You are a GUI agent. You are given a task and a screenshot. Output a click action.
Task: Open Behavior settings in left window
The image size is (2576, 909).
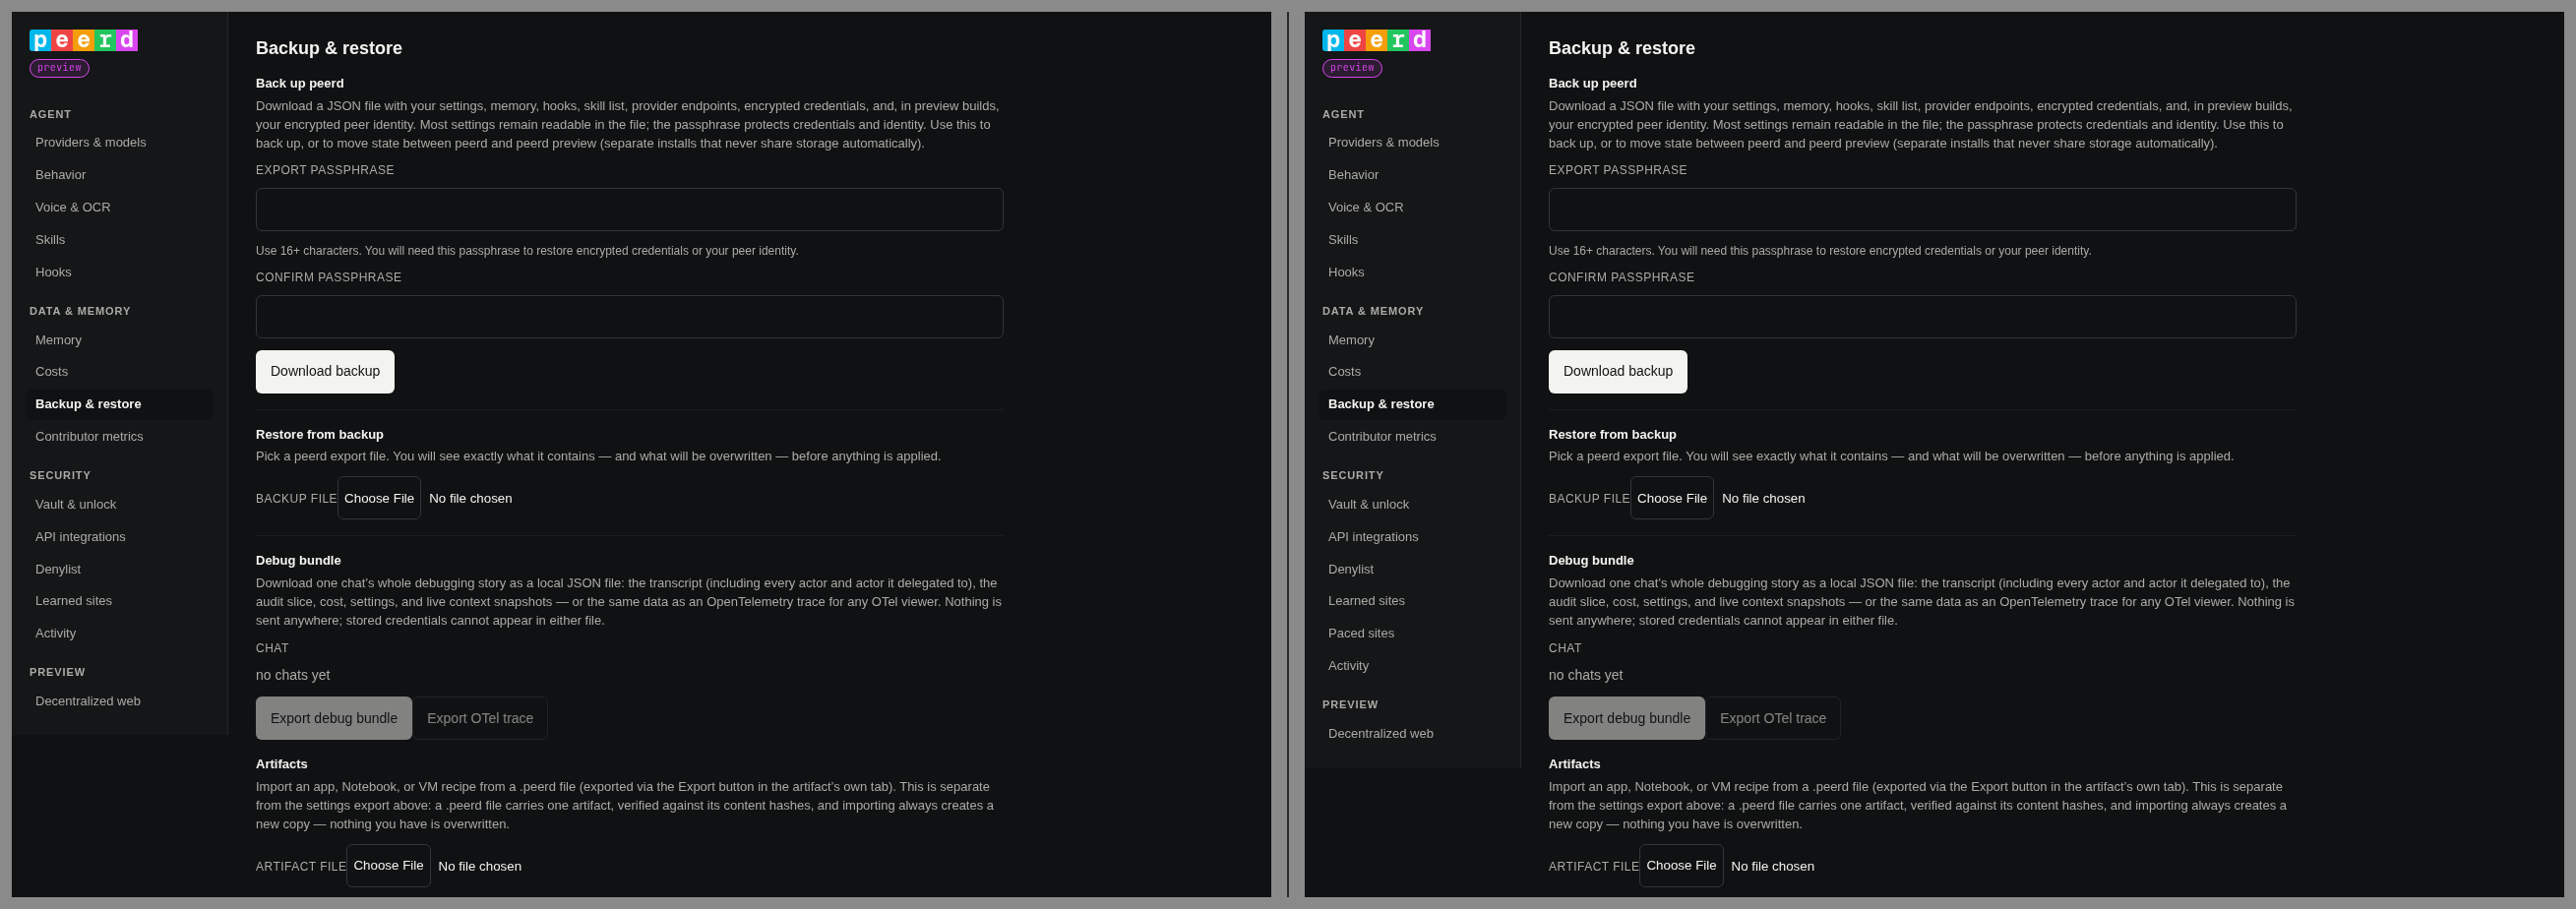coord(120,175)
